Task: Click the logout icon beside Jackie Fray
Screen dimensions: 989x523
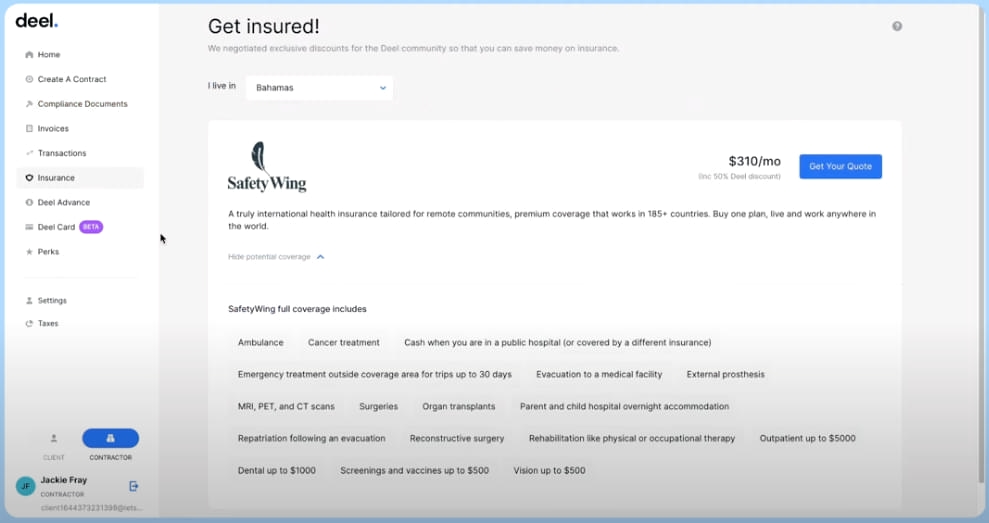Action: tap(134, 486)
